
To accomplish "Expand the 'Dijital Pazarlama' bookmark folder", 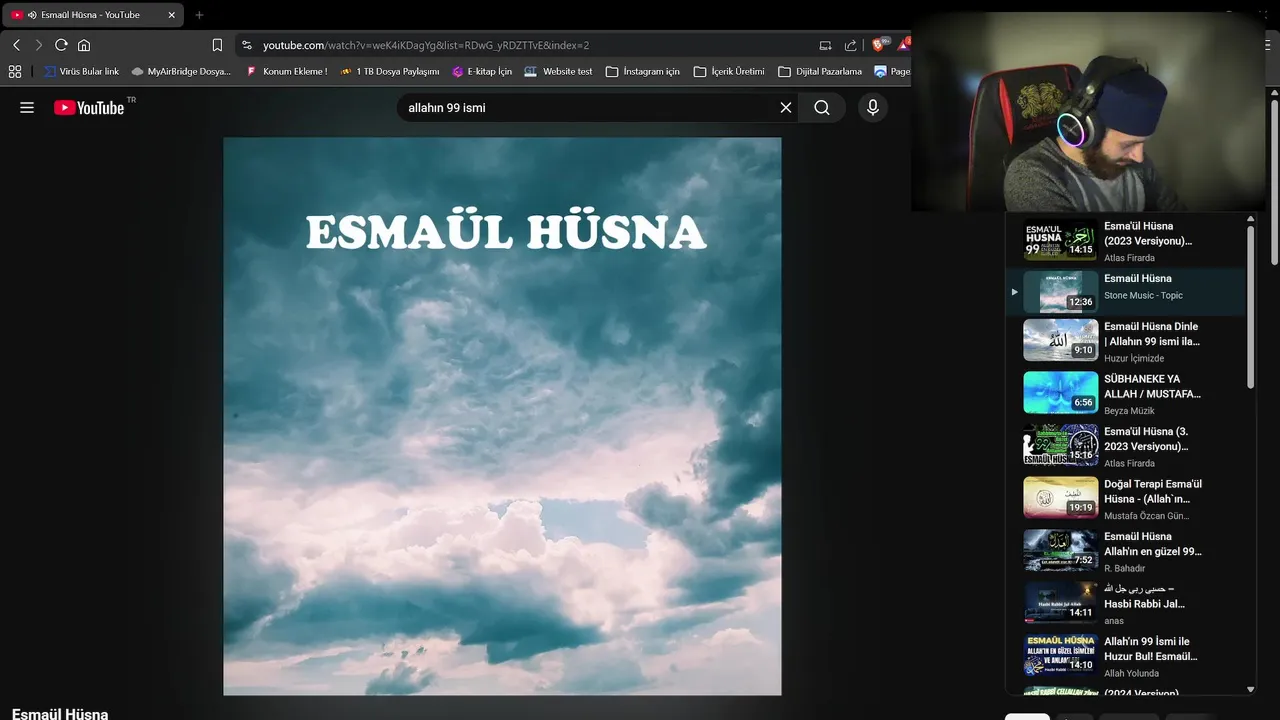I will [x=820, y=71].
